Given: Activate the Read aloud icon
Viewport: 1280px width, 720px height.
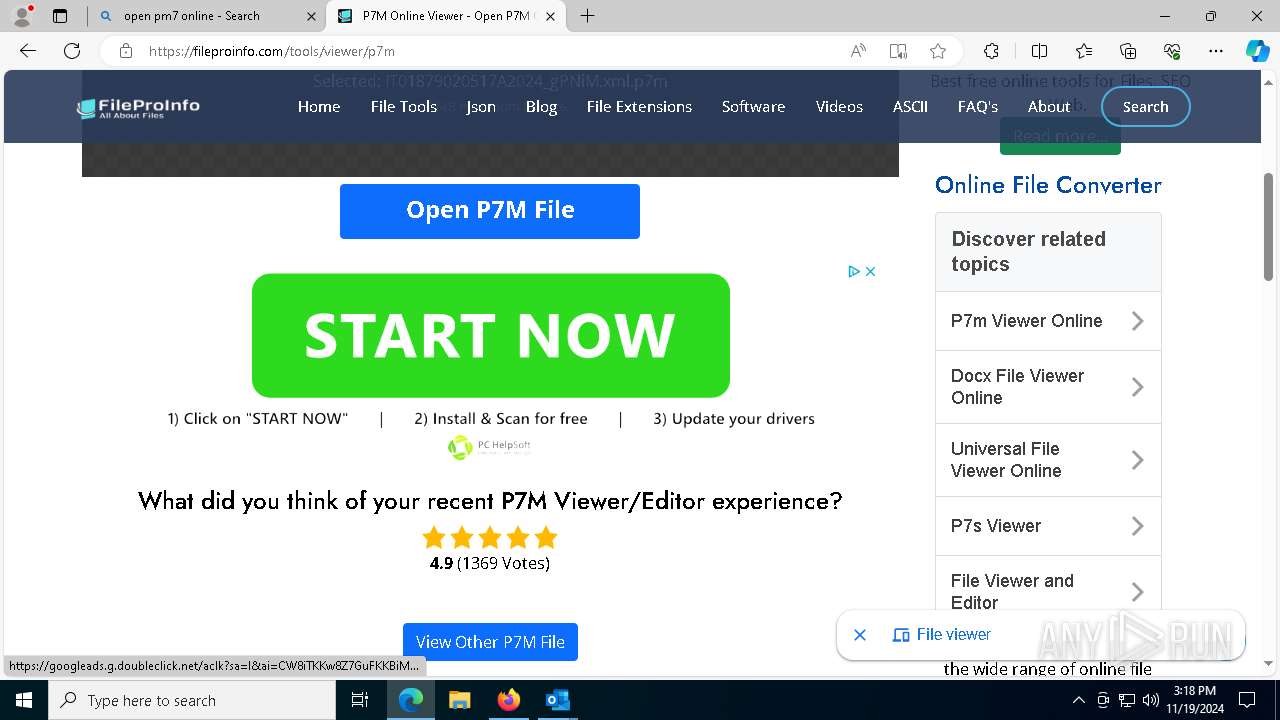Looking at the screenshot, I should (858, 51).
